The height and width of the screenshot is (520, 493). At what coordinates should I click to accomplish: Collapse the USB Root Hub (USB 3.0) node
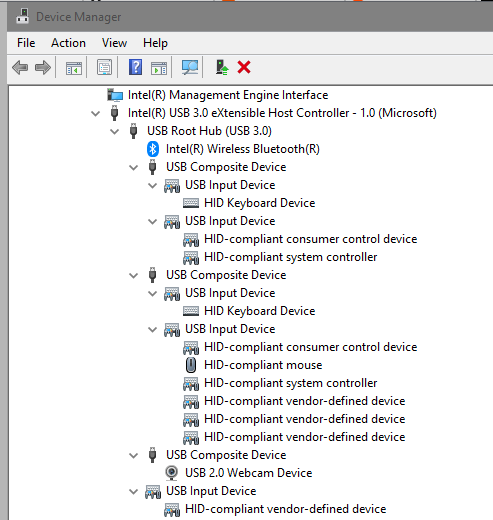tap(115, 132)
